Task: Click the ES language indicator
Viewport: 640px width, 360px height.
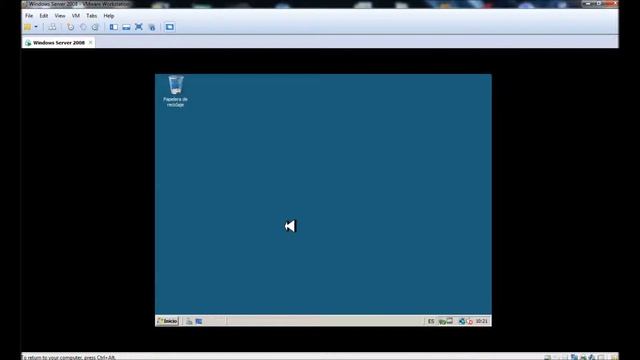Action: [x=431, y=322]
